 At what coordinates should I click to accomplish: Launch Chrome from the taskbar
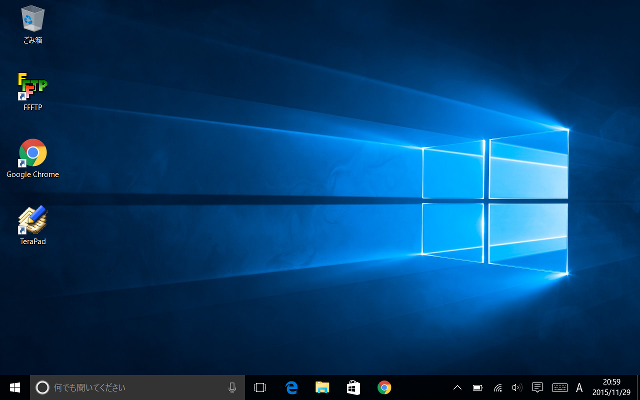(384, 387)
